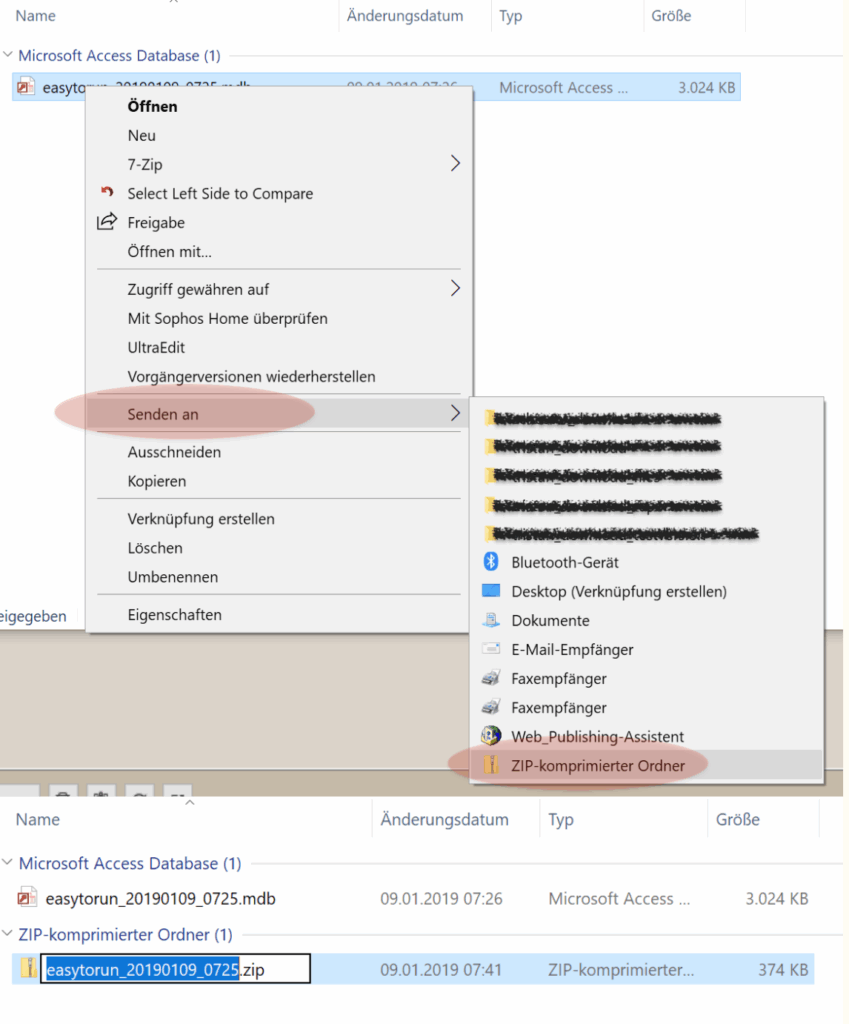Click the Bluetooth-Gerät icon
This screenshot has height=1024, width=849.
[491, 562]
